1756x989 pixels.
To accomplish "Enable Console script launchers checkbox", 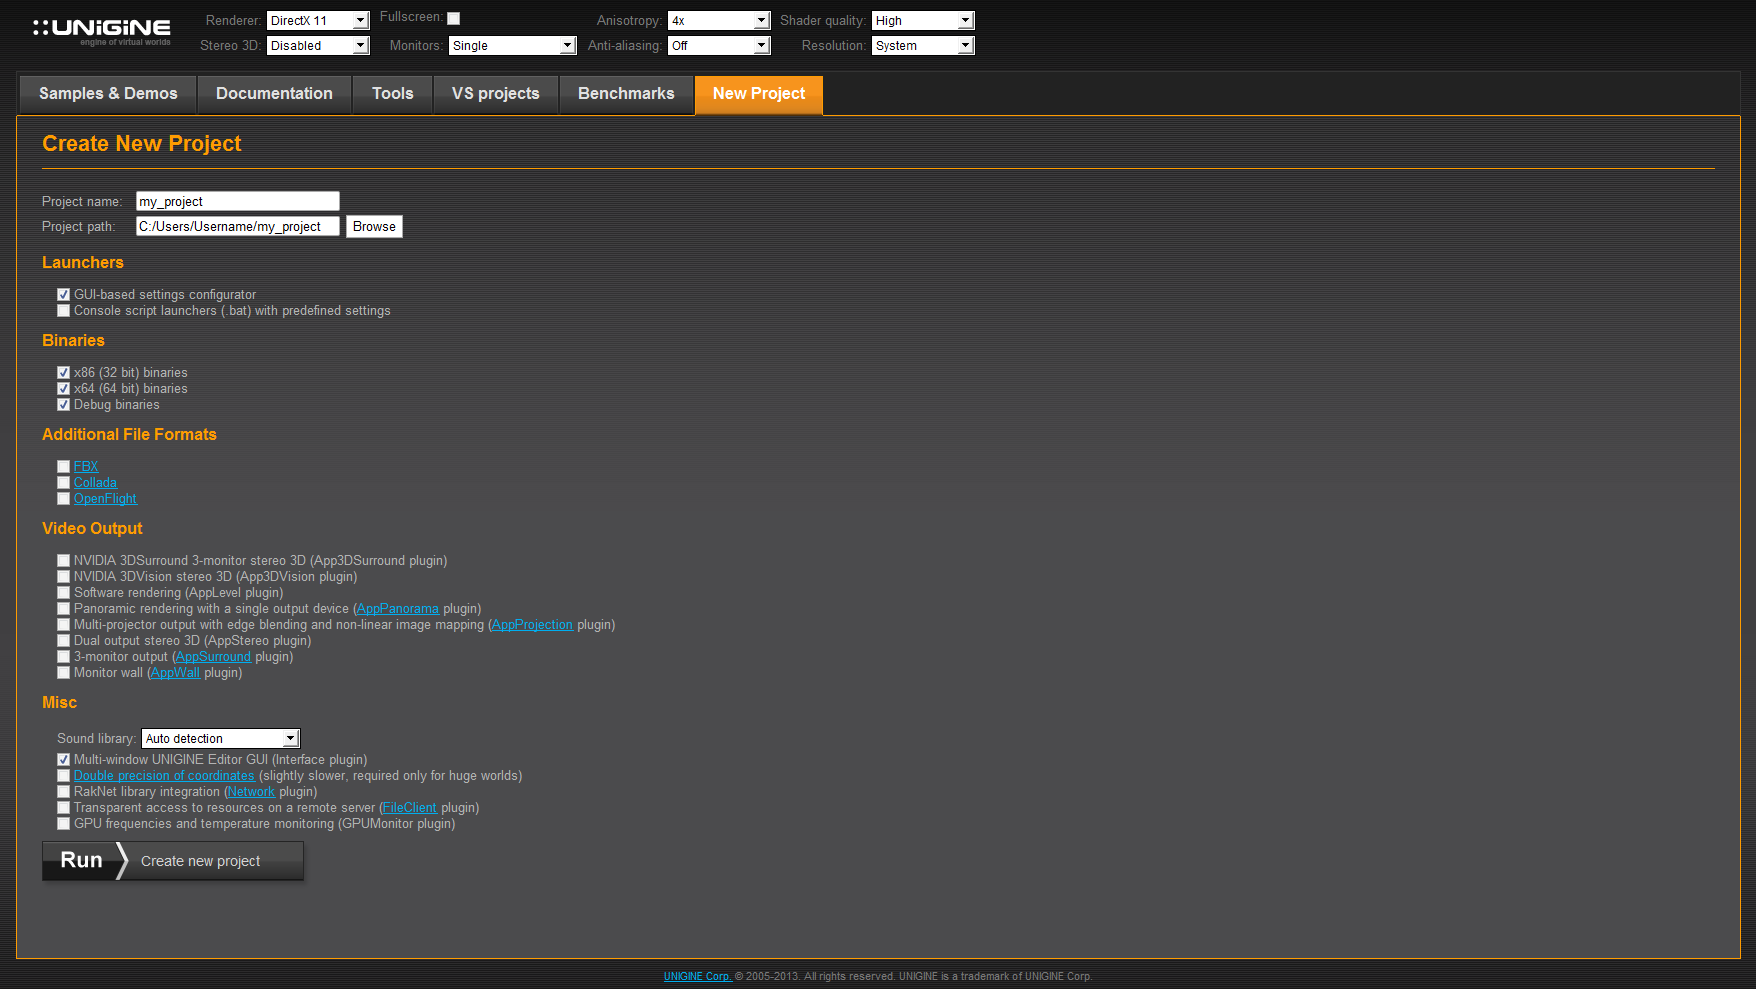I will click(64, 310).
